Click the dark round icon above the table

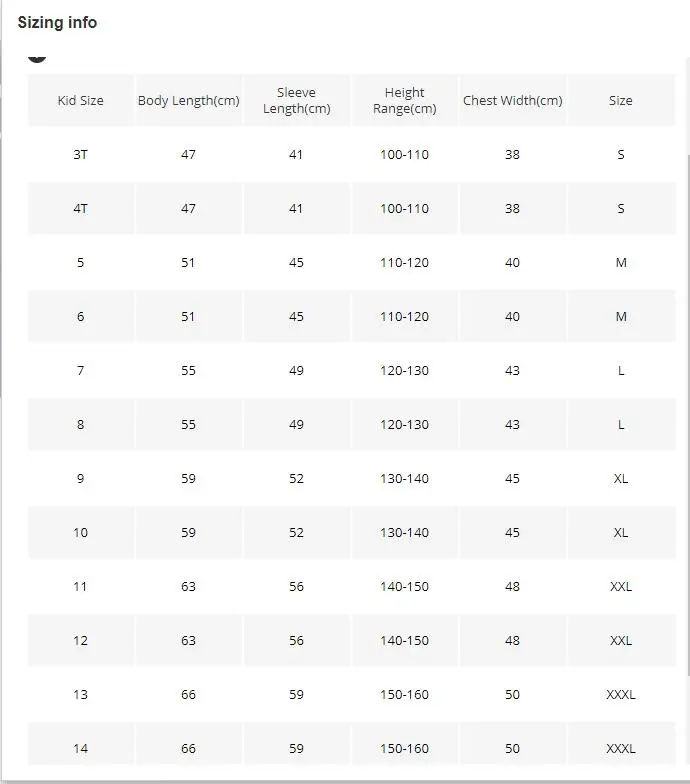point(36,57)
